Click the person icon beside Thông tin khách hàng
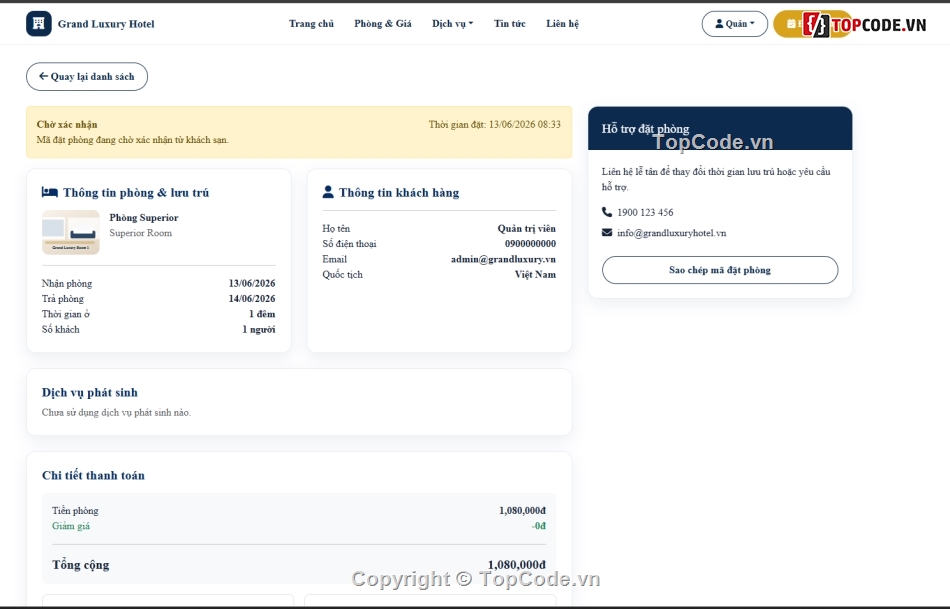 328,192
